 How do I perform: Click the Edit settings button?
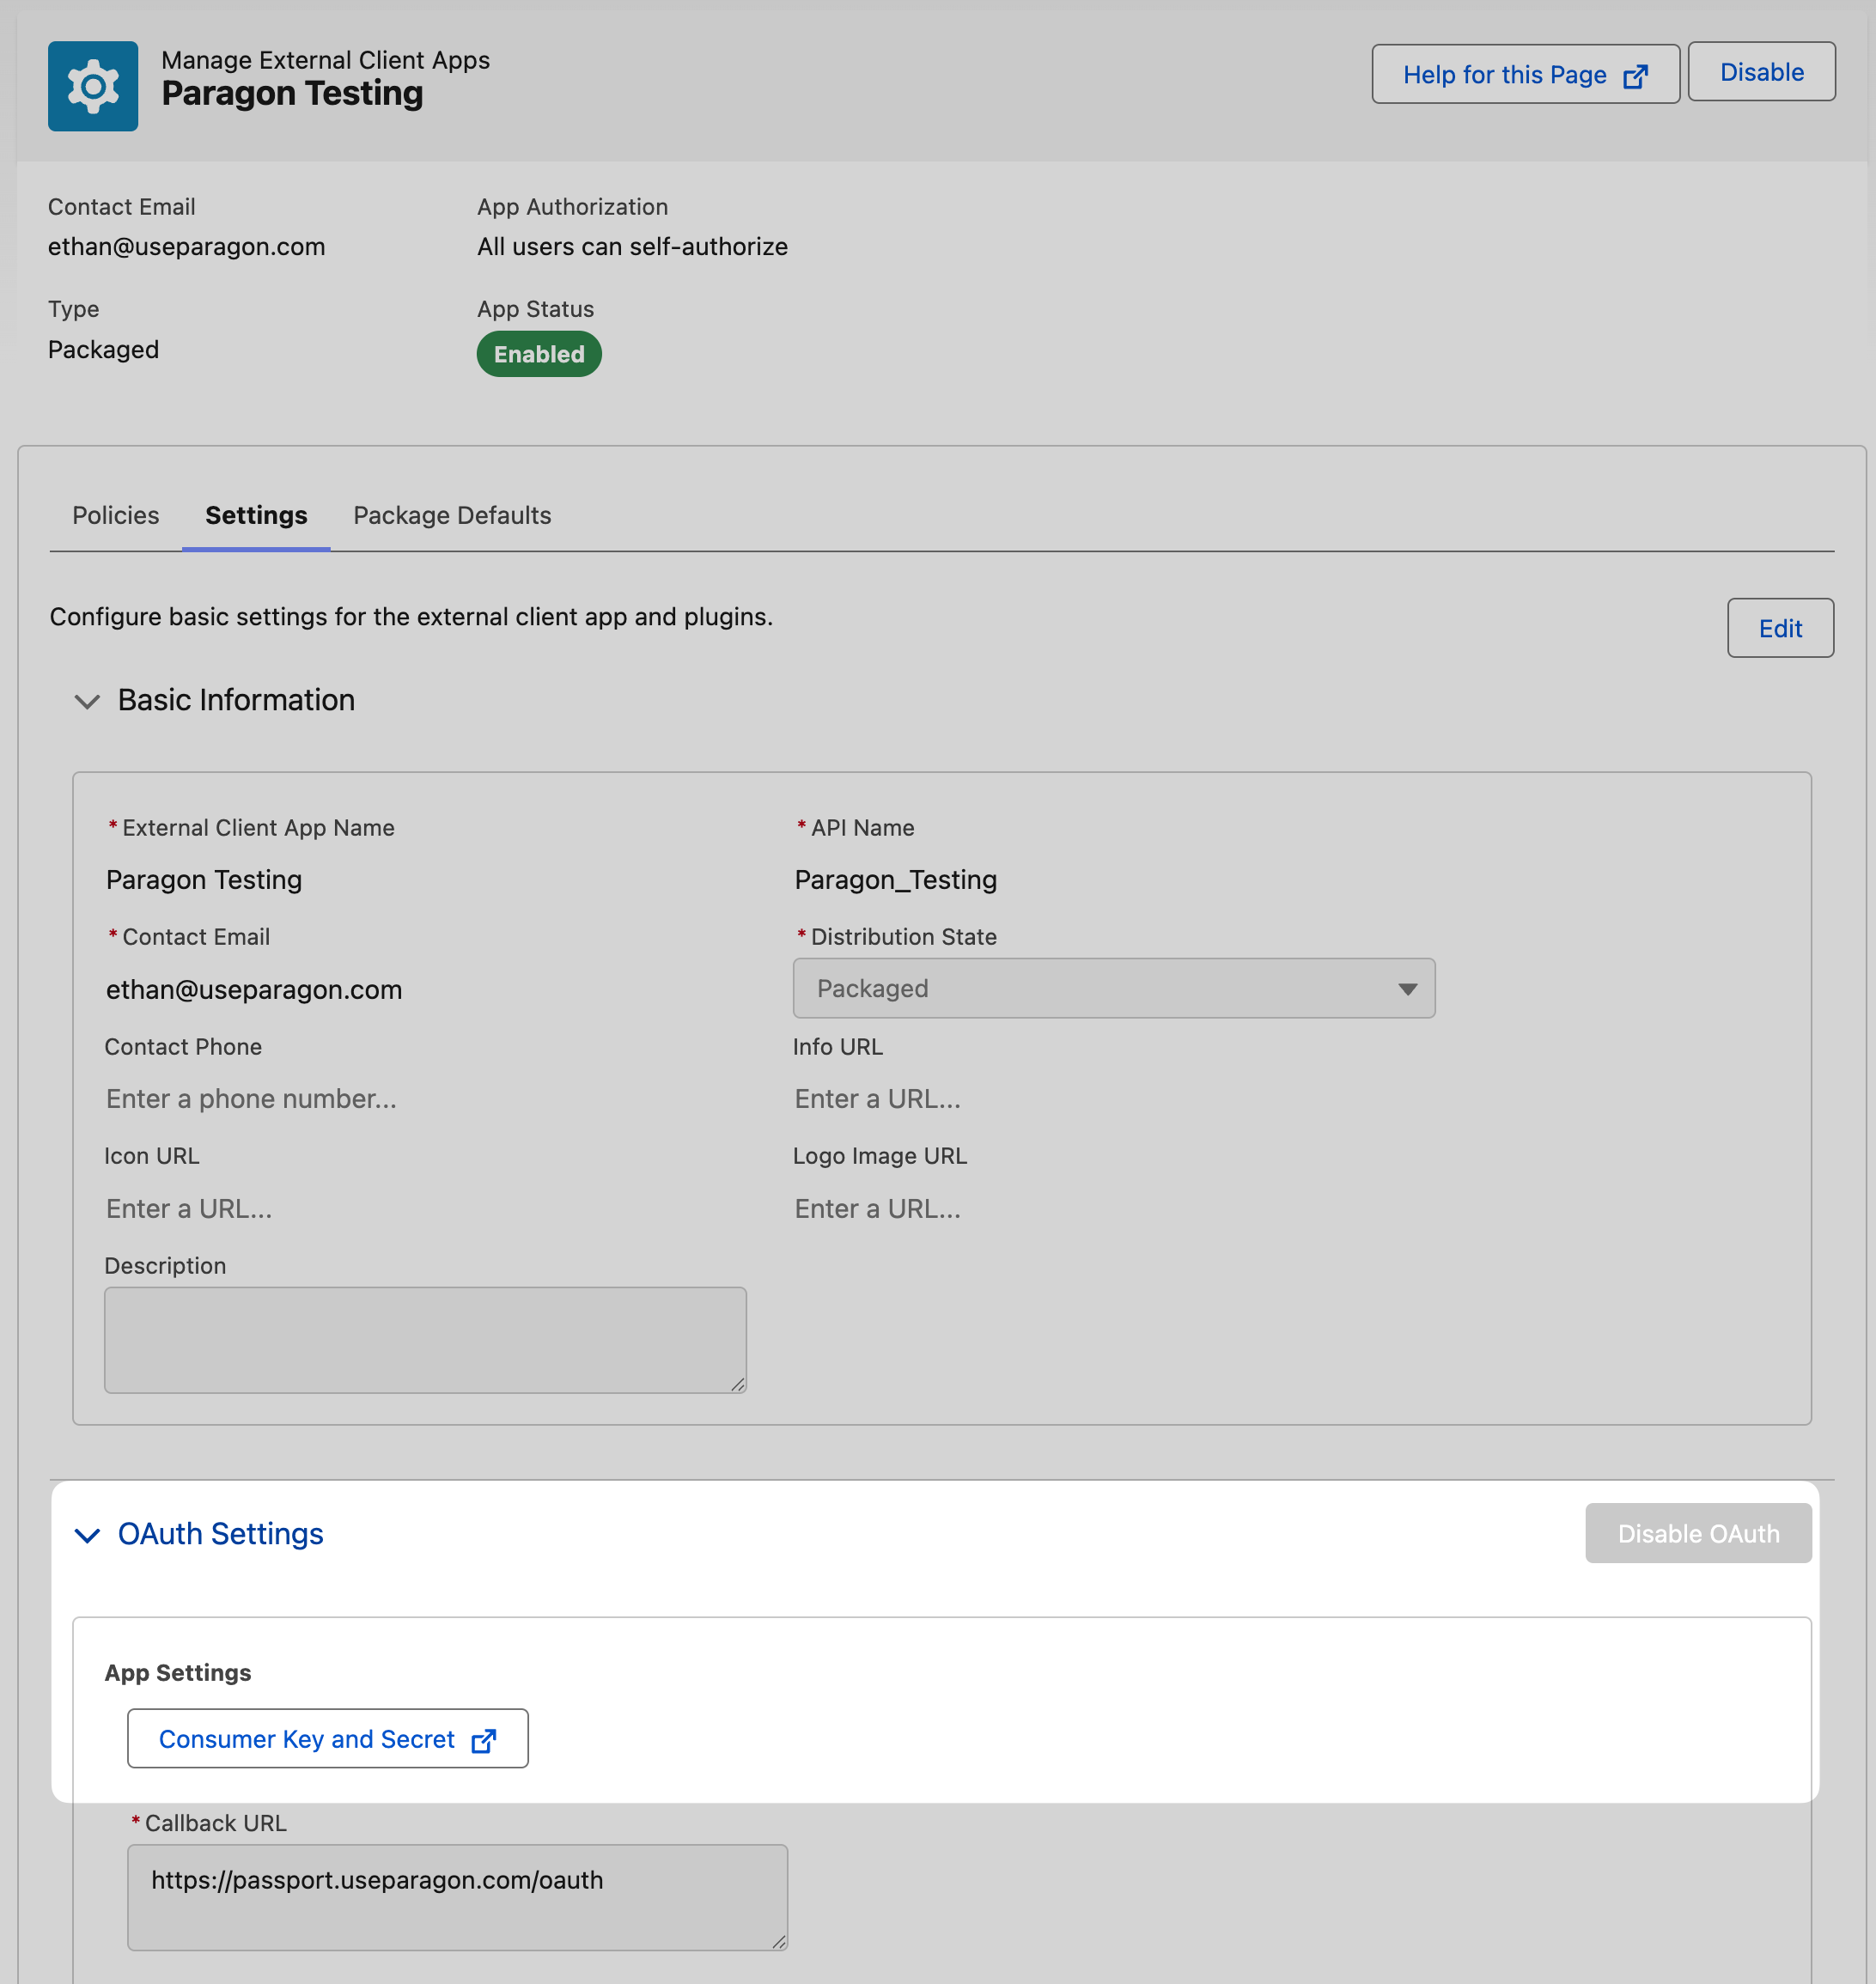point(1779,628)
